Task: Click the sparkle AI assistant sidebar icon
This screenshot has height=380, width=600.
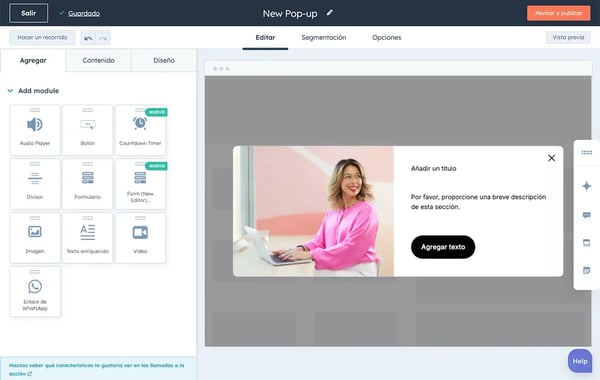Action: tap(586, 186)
